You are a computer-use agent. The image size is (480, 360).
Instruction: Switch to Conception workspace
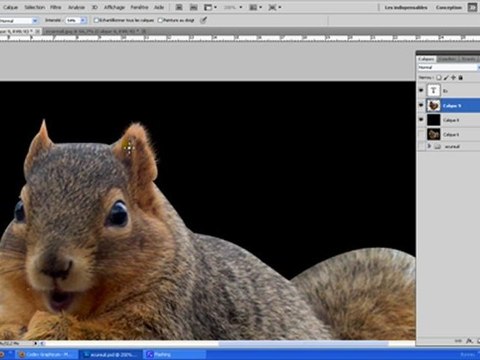tap(449, 7)
